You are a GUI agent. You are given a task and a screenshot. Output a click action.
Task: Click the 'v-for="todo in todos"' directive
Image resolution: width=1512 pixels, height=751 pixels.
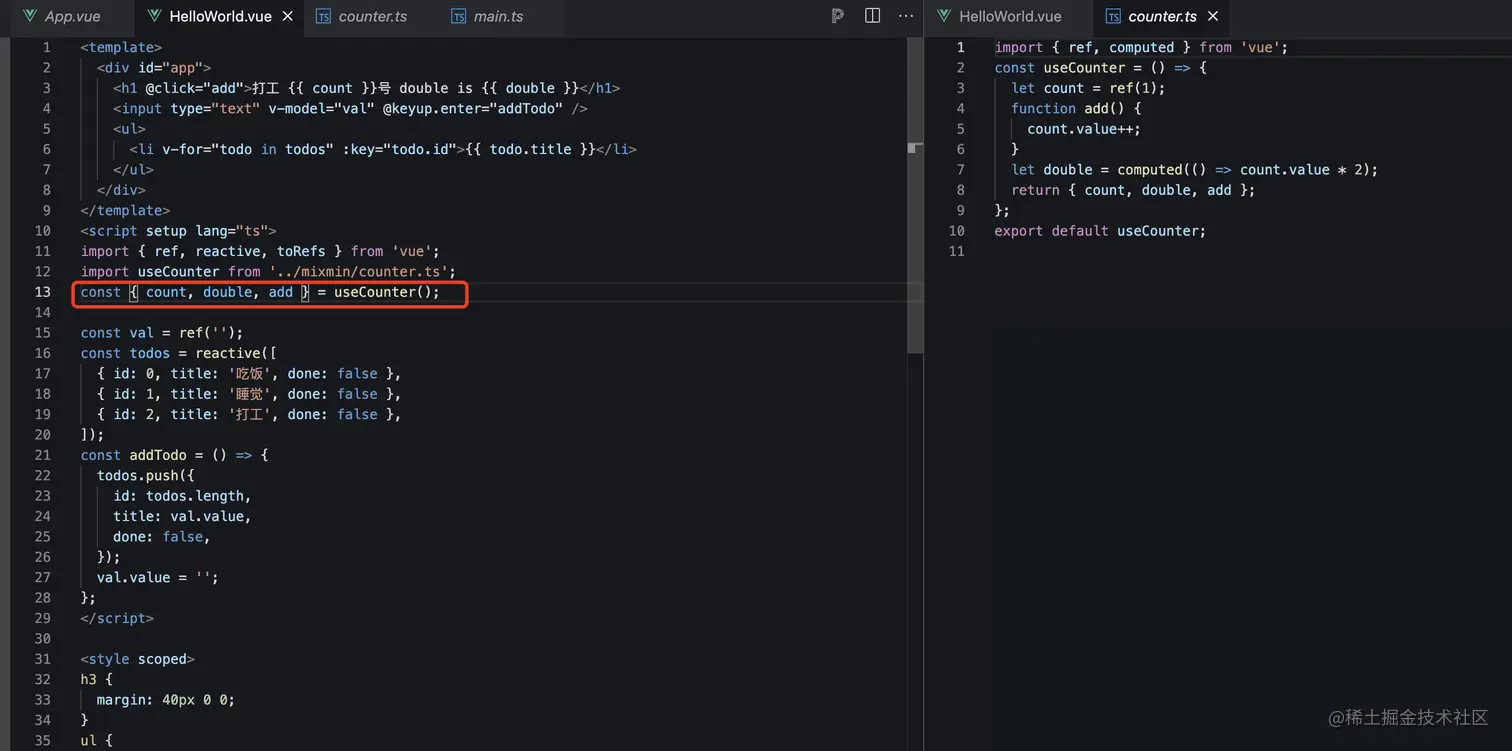pyautogui.click(x=250, y=150)
